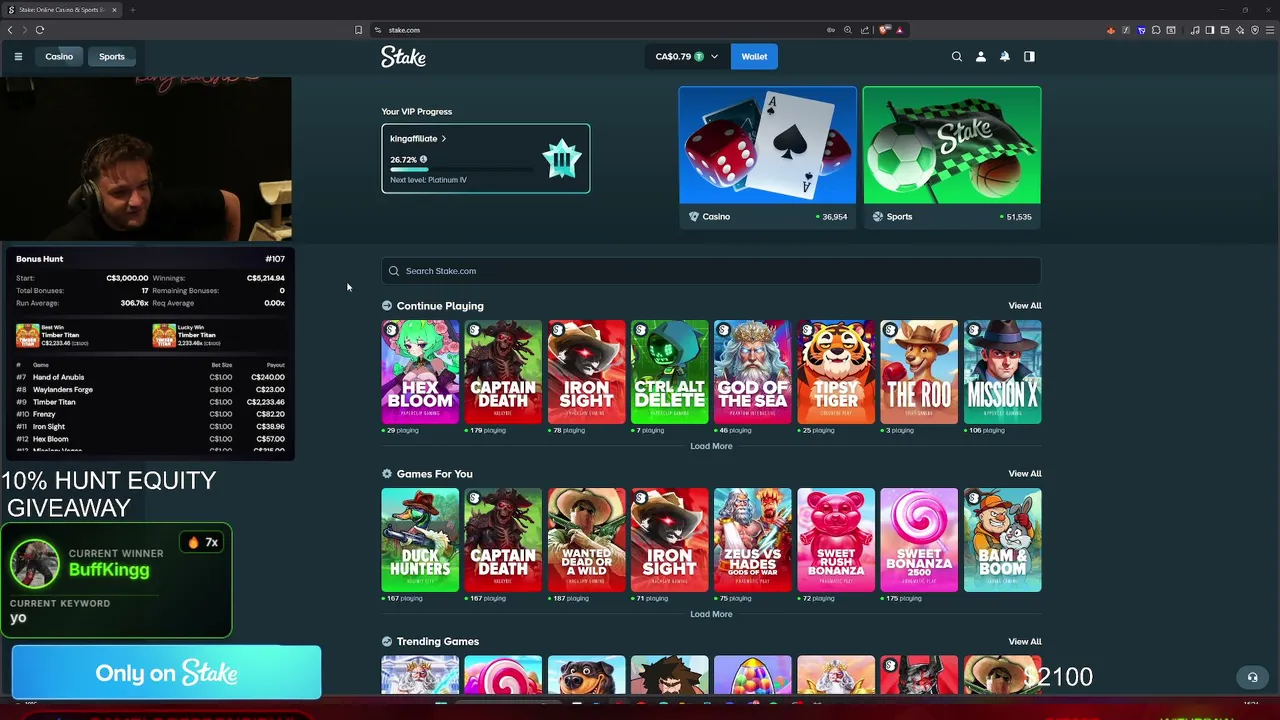Load more Games For You
1280x720 pixels.
pyautogui.click(x=711, y=614)
